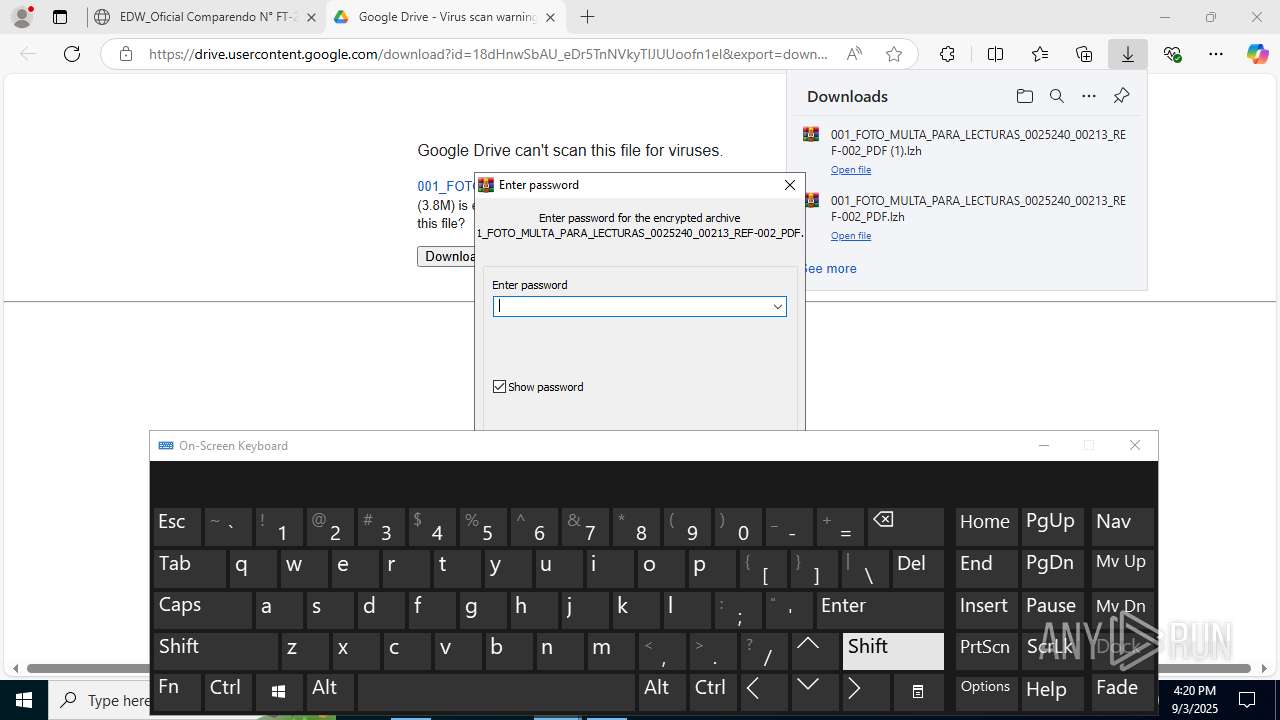Screen dimensions: 1280x720
Task: Click the Download anyway button
Action: click(x=446, y=256)
